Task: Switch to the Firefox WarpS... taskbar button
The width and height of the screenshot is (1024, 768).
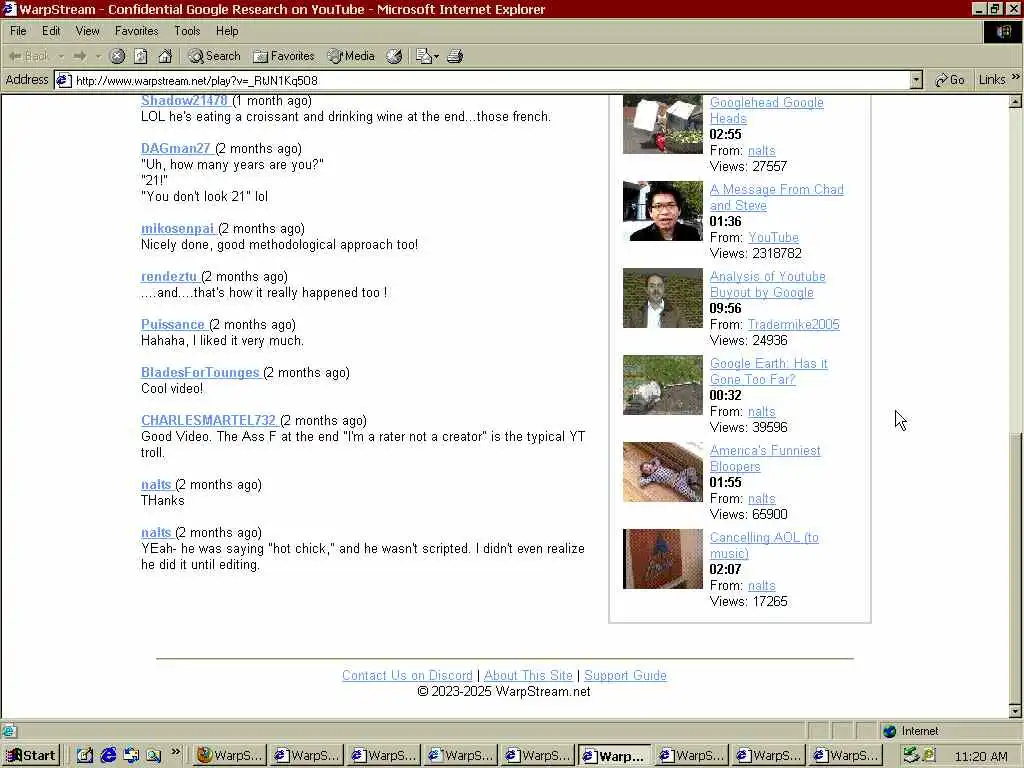Action: 229,756
